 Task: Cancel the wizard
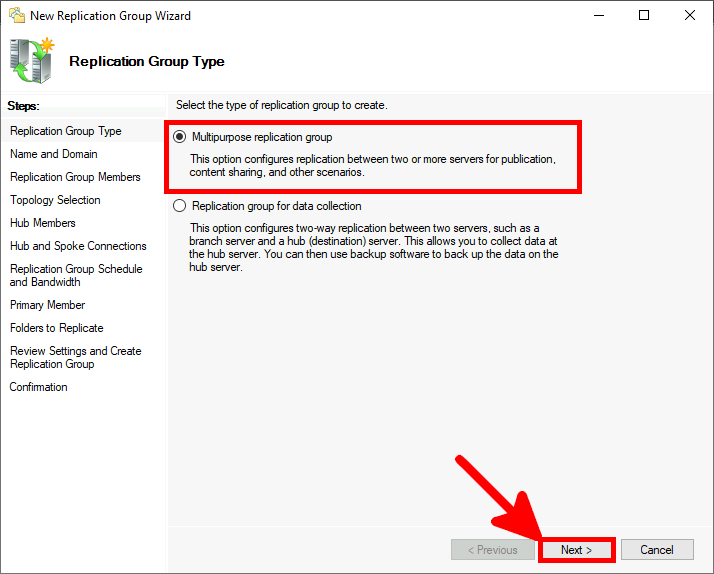click(x=657, y=550)
